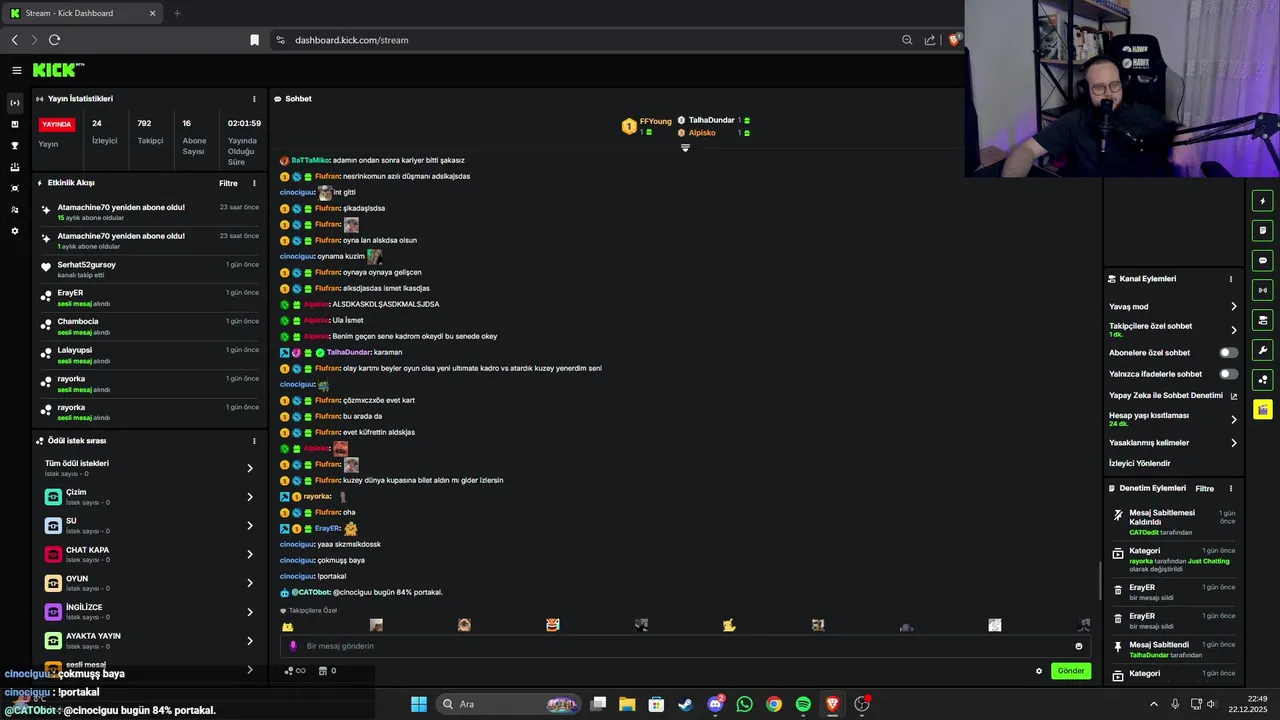Viewport: 1280px width, 720px height.
Task: Open the settings gear in the left sidebar
Action: [15, 231]
